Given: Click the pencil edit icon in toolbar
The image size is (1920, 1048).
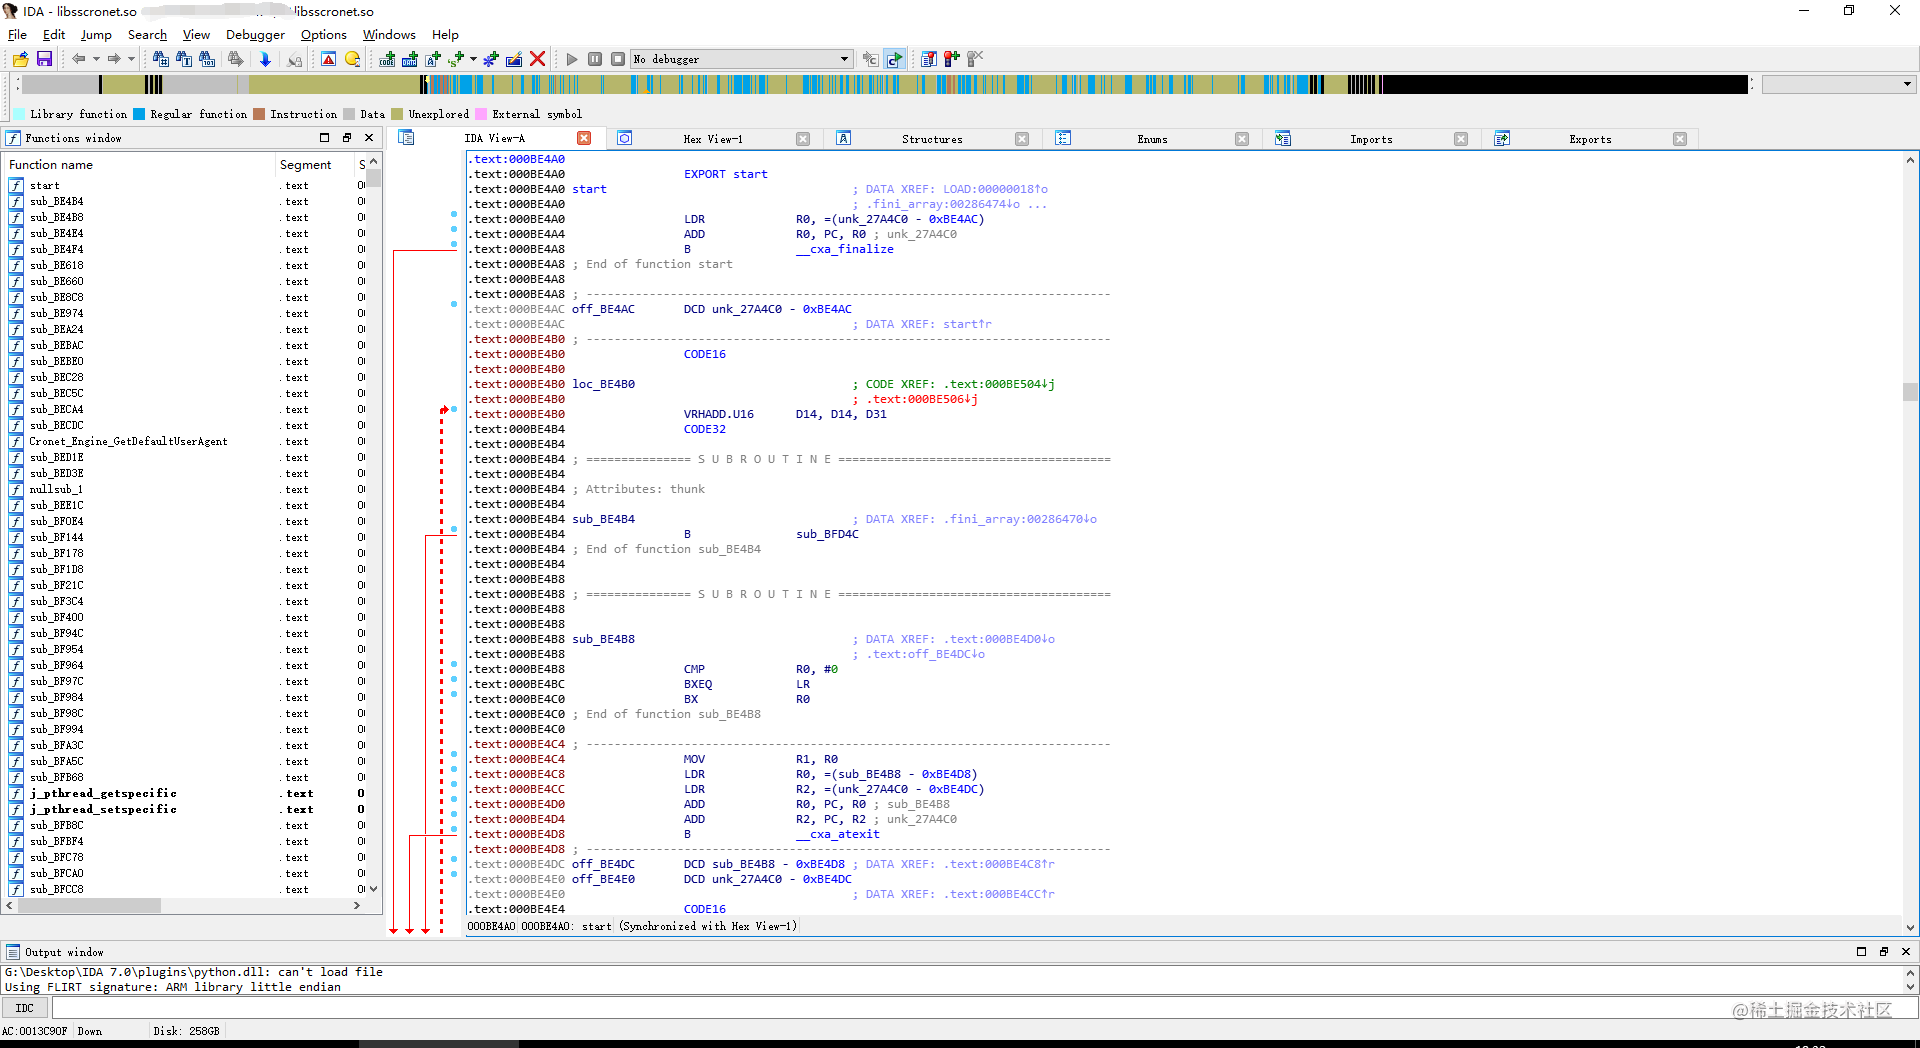Looking at the screenshot, I should pos(514,59).
